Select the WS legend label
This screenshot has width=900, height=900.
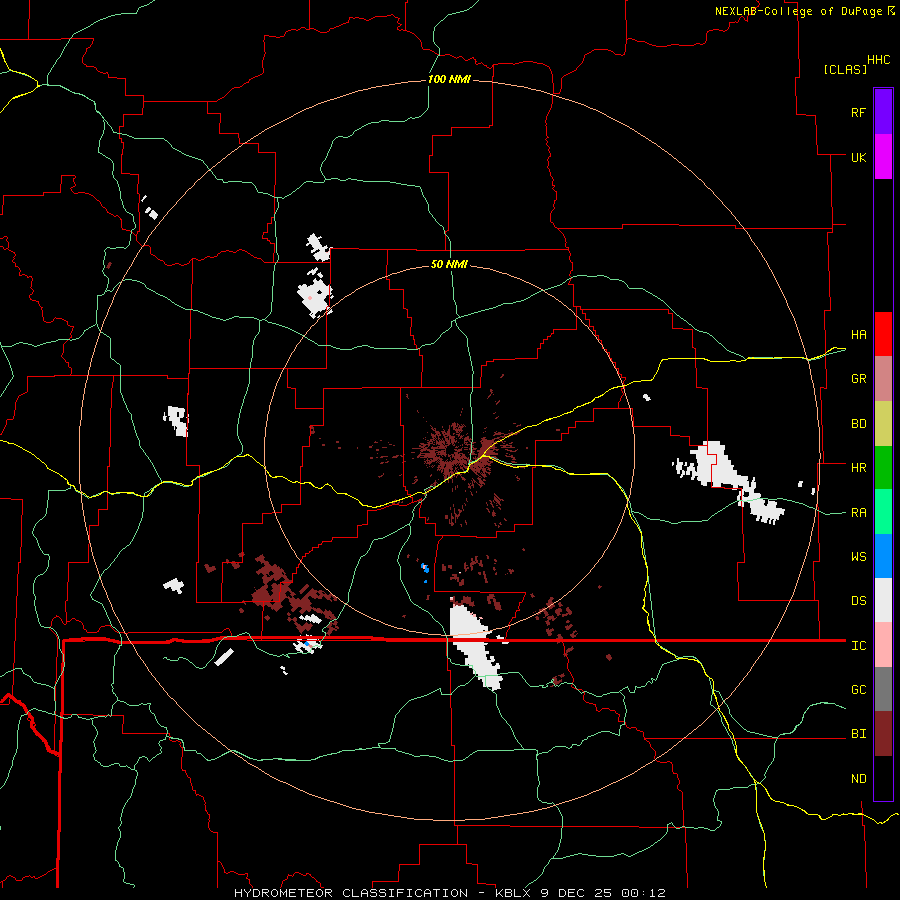click(x=858, y=556)
